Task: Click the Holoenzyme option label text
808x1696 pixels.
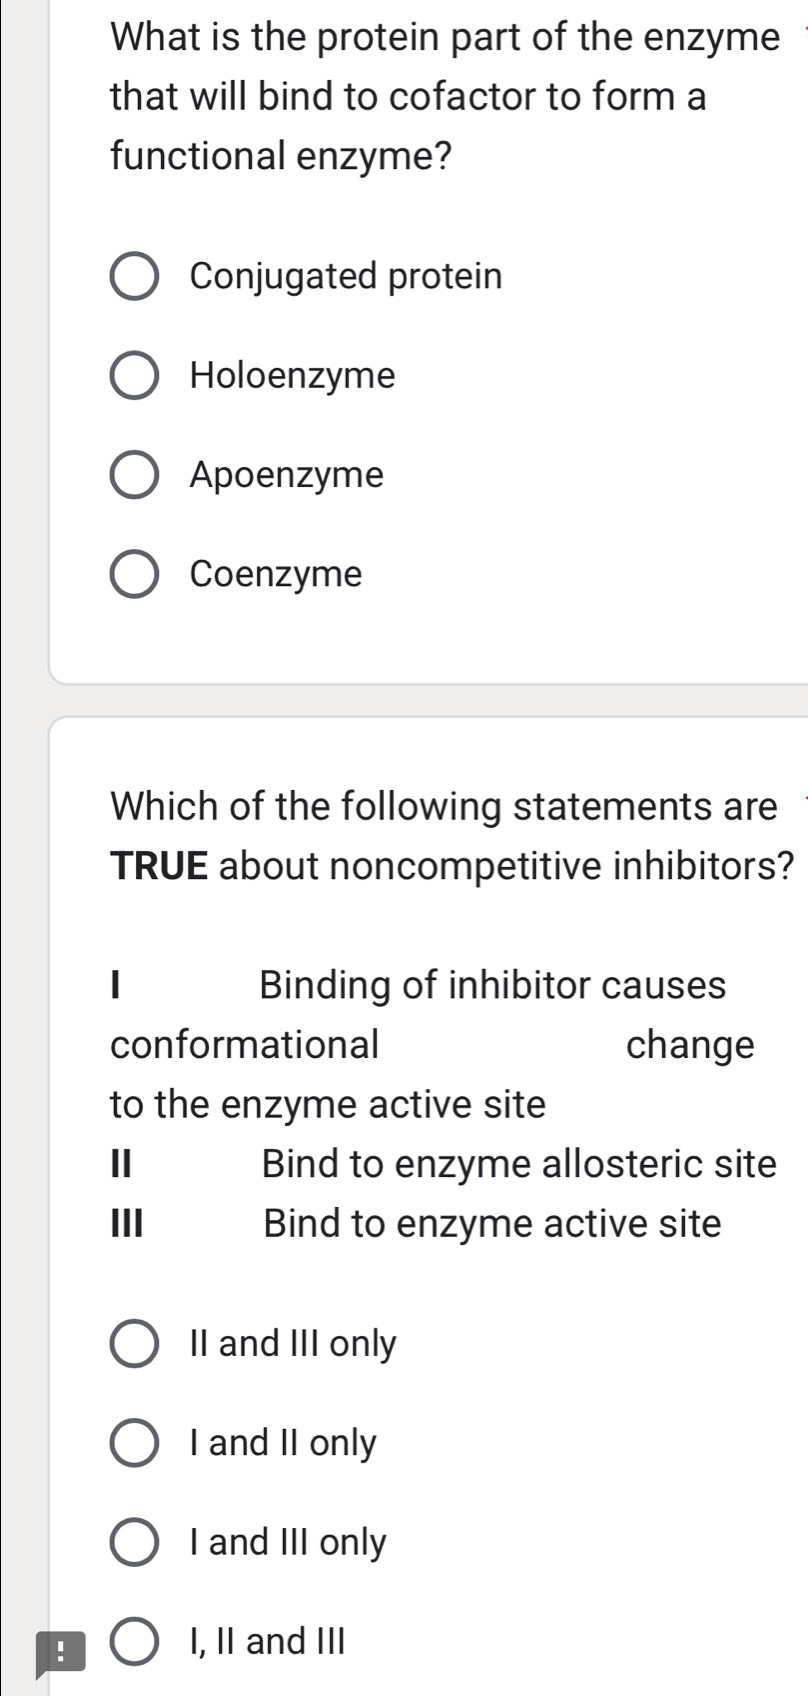Action: click(x=292, y=375)
